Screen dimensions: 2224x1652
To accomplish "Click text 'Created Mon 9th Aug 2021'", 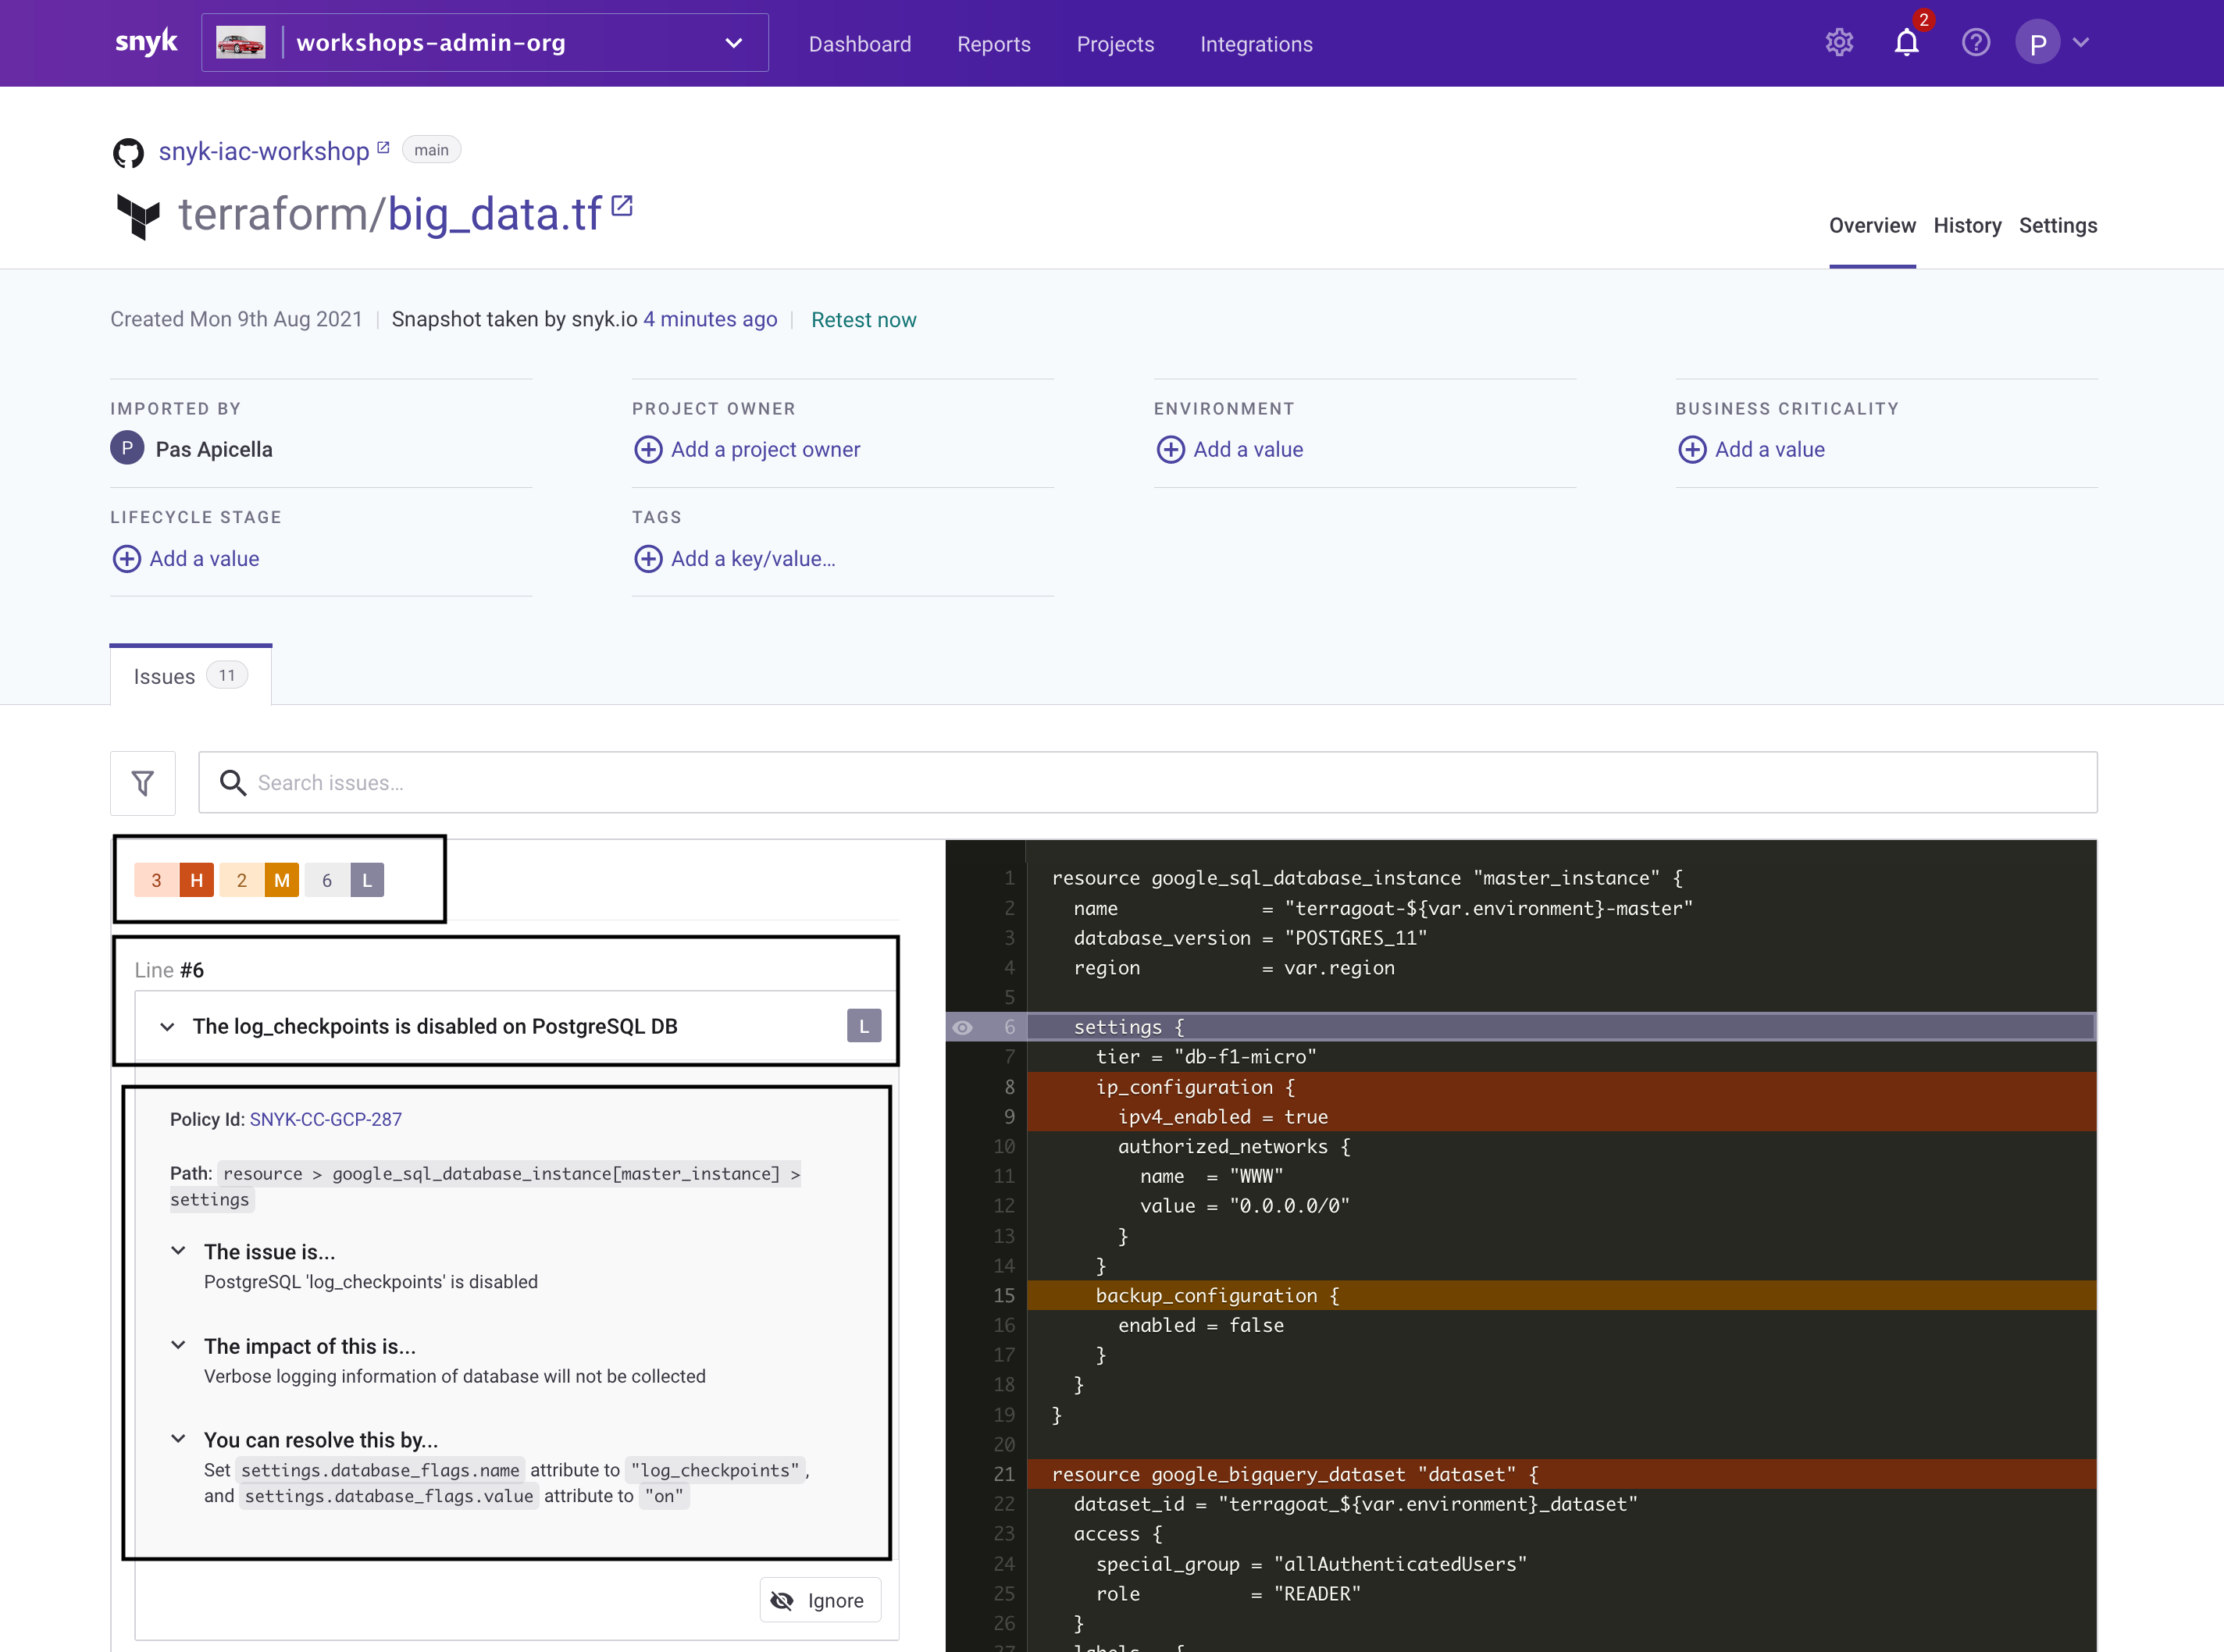I will click(236, 319).
